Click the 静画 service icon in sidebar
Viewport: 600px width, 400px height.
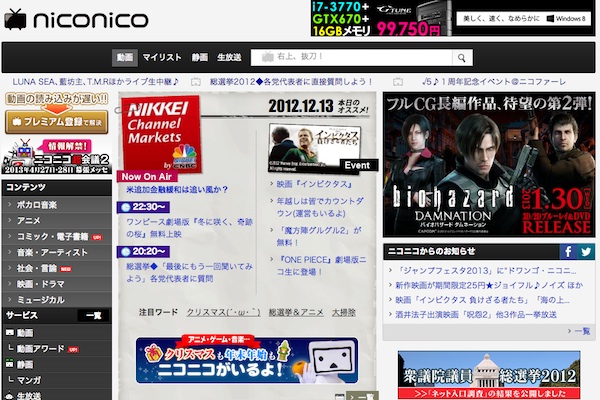8,365
